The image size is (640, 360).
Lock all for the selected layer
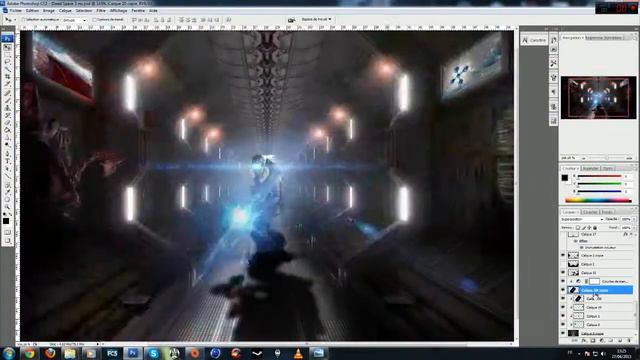595,228
